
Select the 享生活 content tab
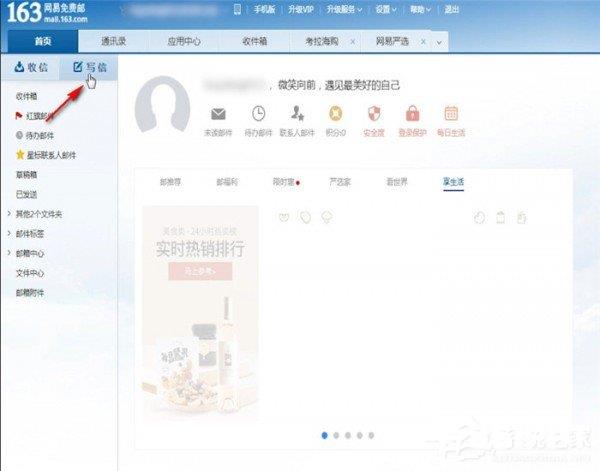tap(453, 182)
